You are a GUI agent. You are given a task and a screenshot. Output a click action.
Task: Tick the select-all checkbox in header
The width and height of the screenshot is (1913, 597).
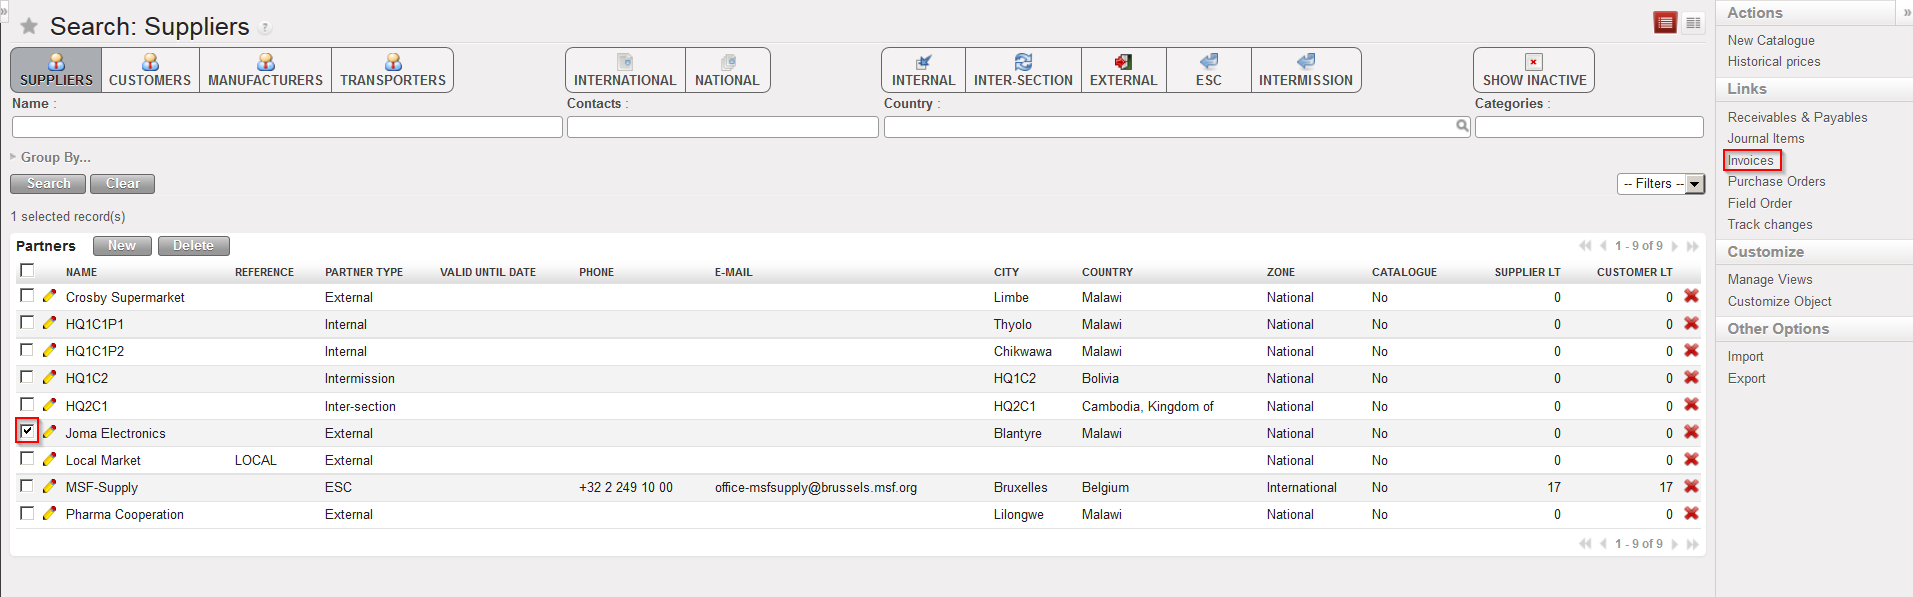pyautogui.click(x=27, y=270)
